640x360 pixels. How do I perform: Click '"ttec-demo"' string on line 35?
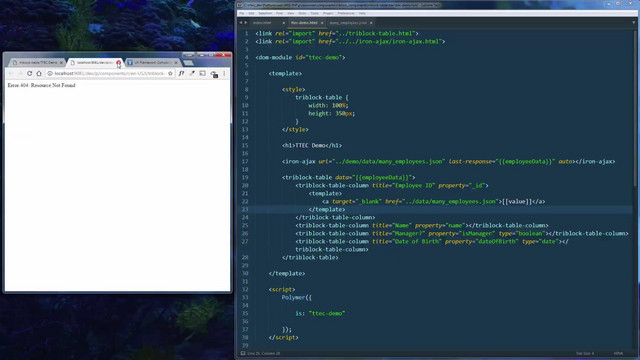click(x=327, y=313)
